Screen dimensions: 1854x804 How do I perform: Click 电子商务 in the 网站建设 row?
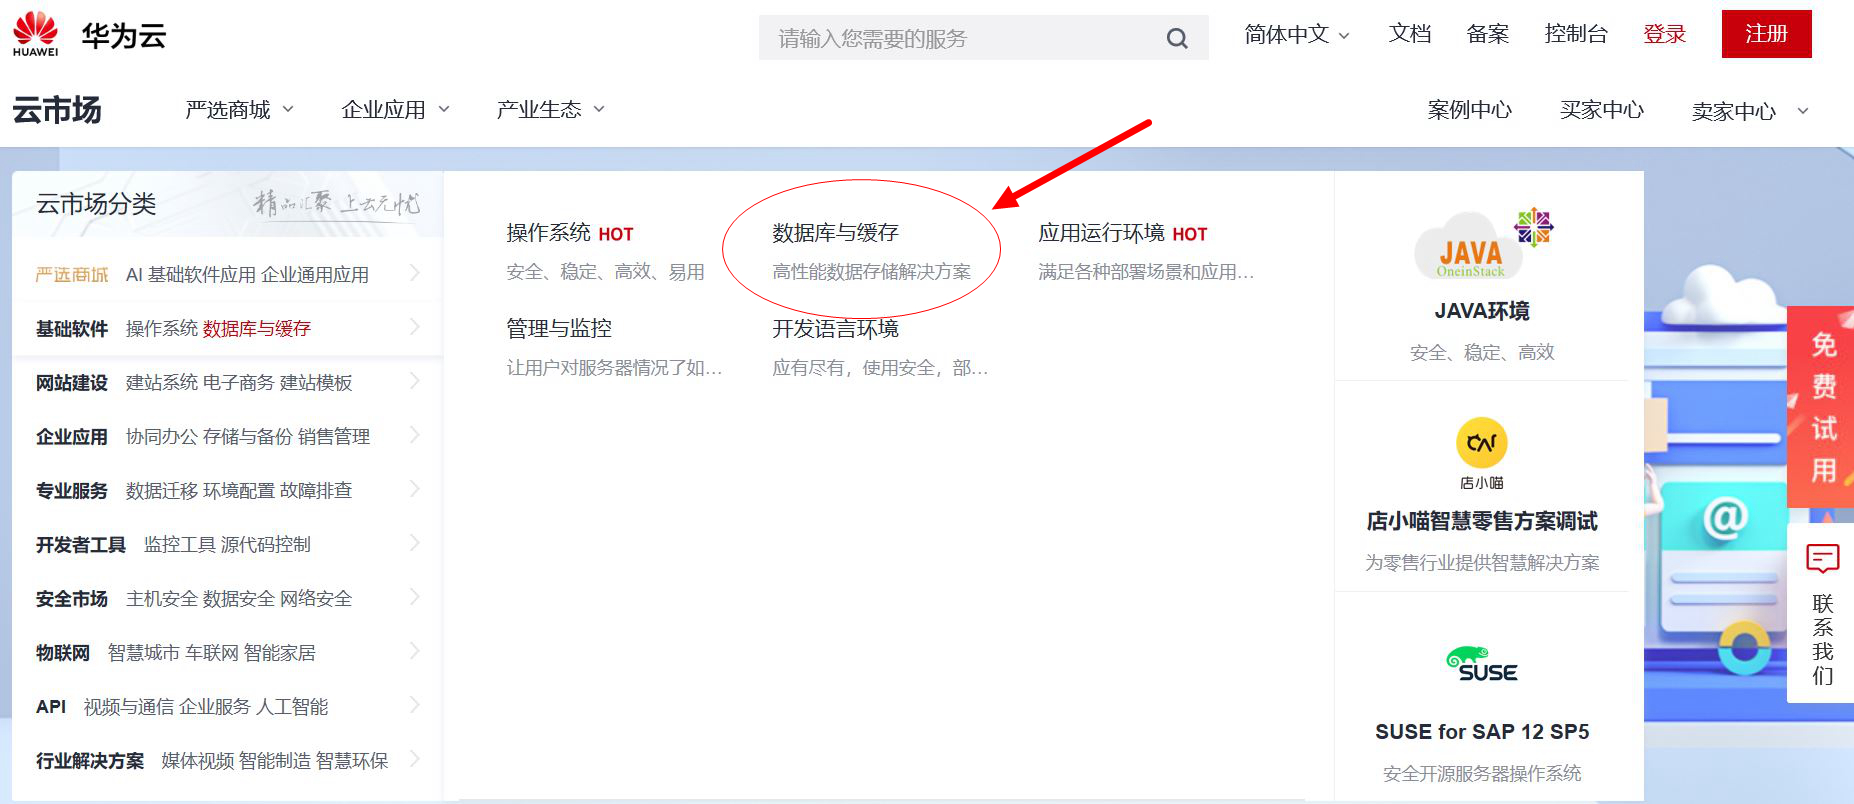(238, 383)
